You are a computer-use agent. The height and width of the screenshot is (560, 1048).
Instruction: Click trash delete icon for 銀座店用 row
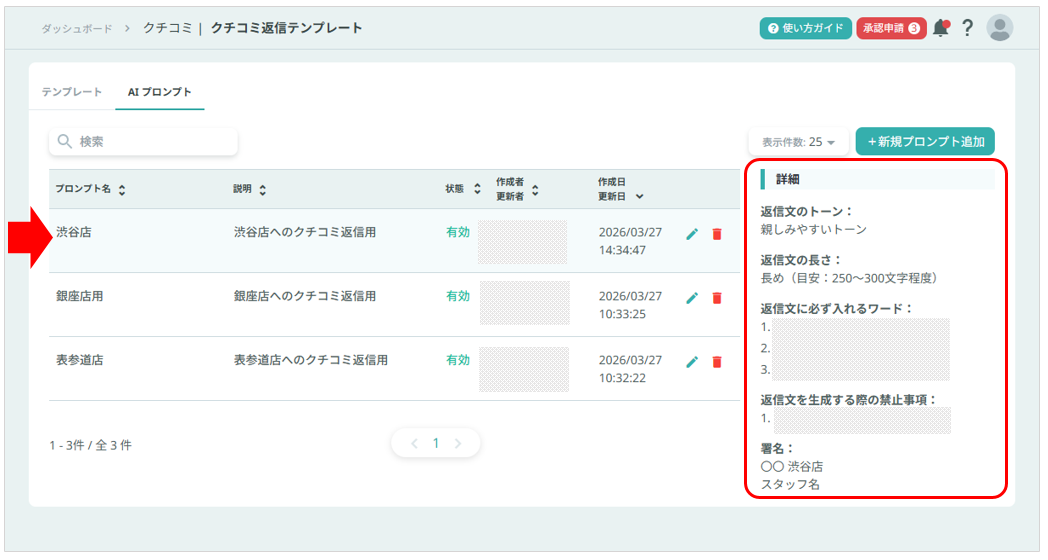point(716,298)
